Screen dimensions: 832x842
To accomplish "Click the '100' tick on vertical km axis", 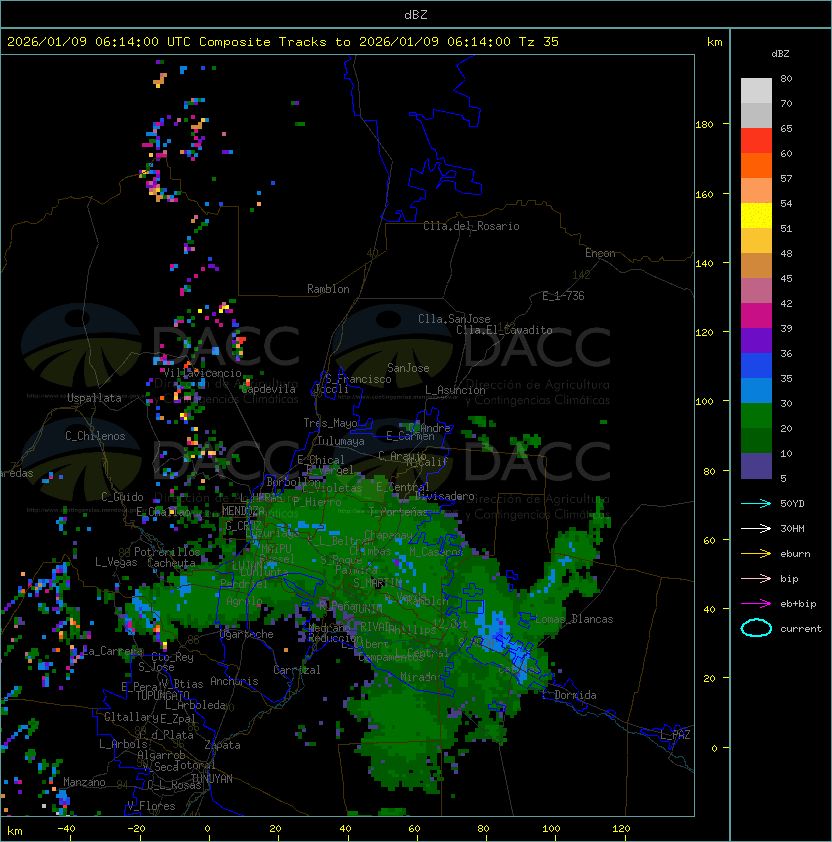I will point(704,402).
